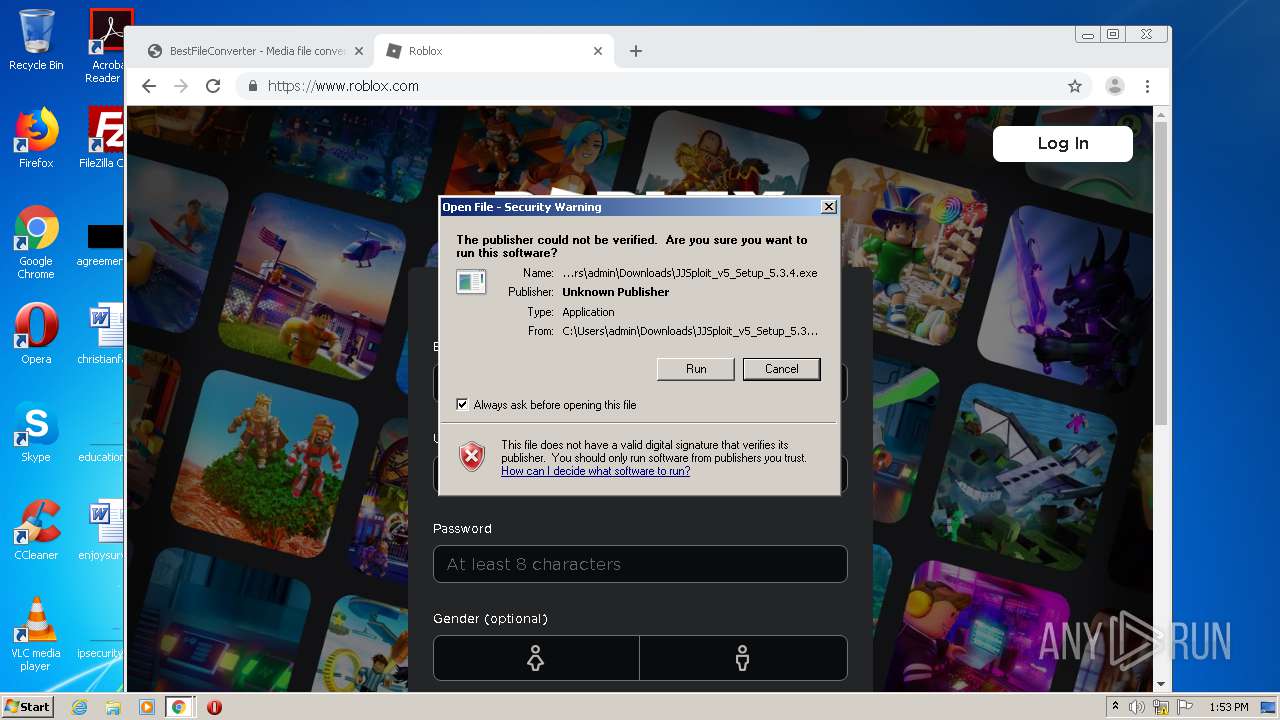Close the Open File - Security Warning dialog
The height and width of the screenshot is (720, 1280).
828,207
